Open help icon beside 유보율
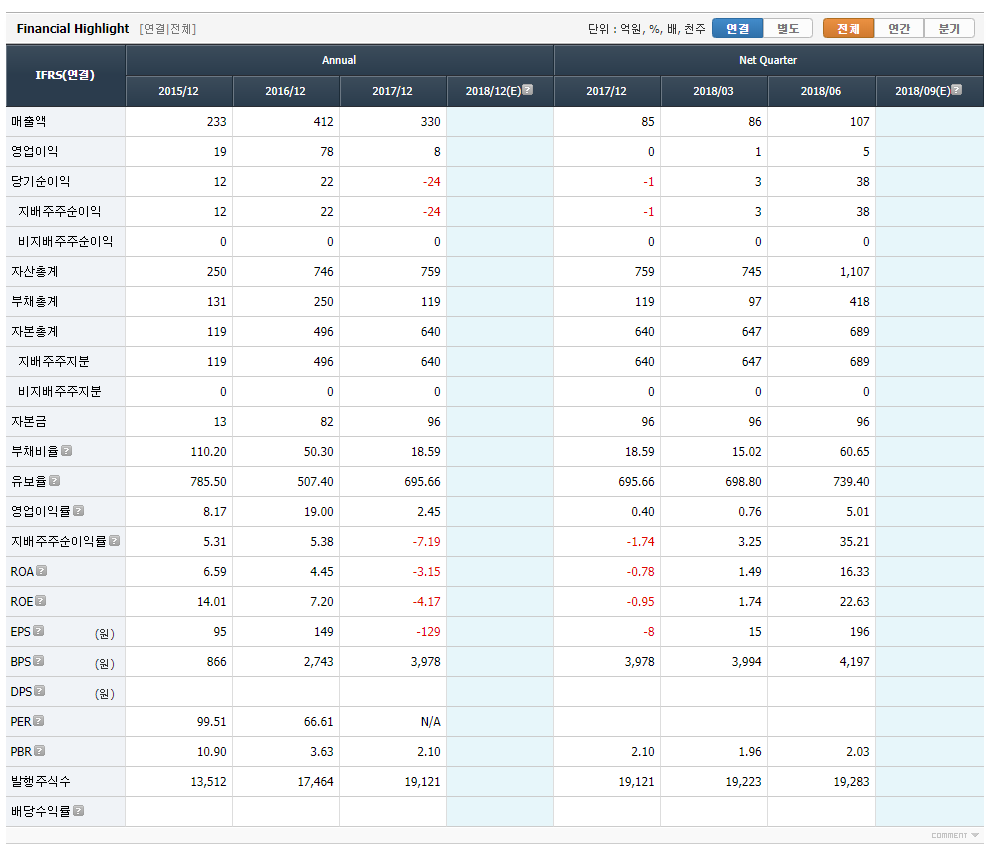 [x=55, y=481]
